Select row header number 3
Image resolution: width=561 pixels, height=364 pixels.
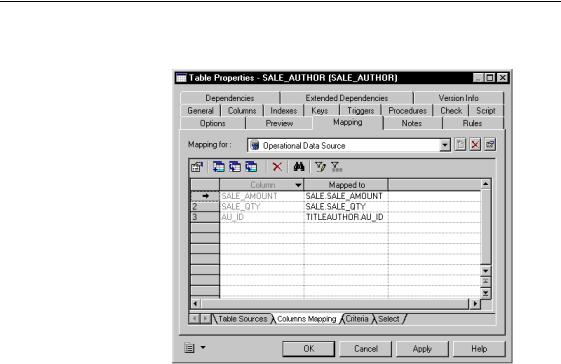(205, 217)
